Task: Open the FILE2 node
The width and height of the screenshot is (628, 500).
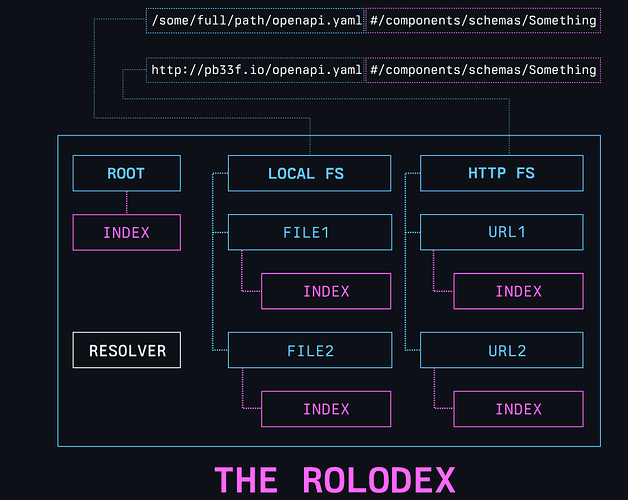Action: click(308, 350)
